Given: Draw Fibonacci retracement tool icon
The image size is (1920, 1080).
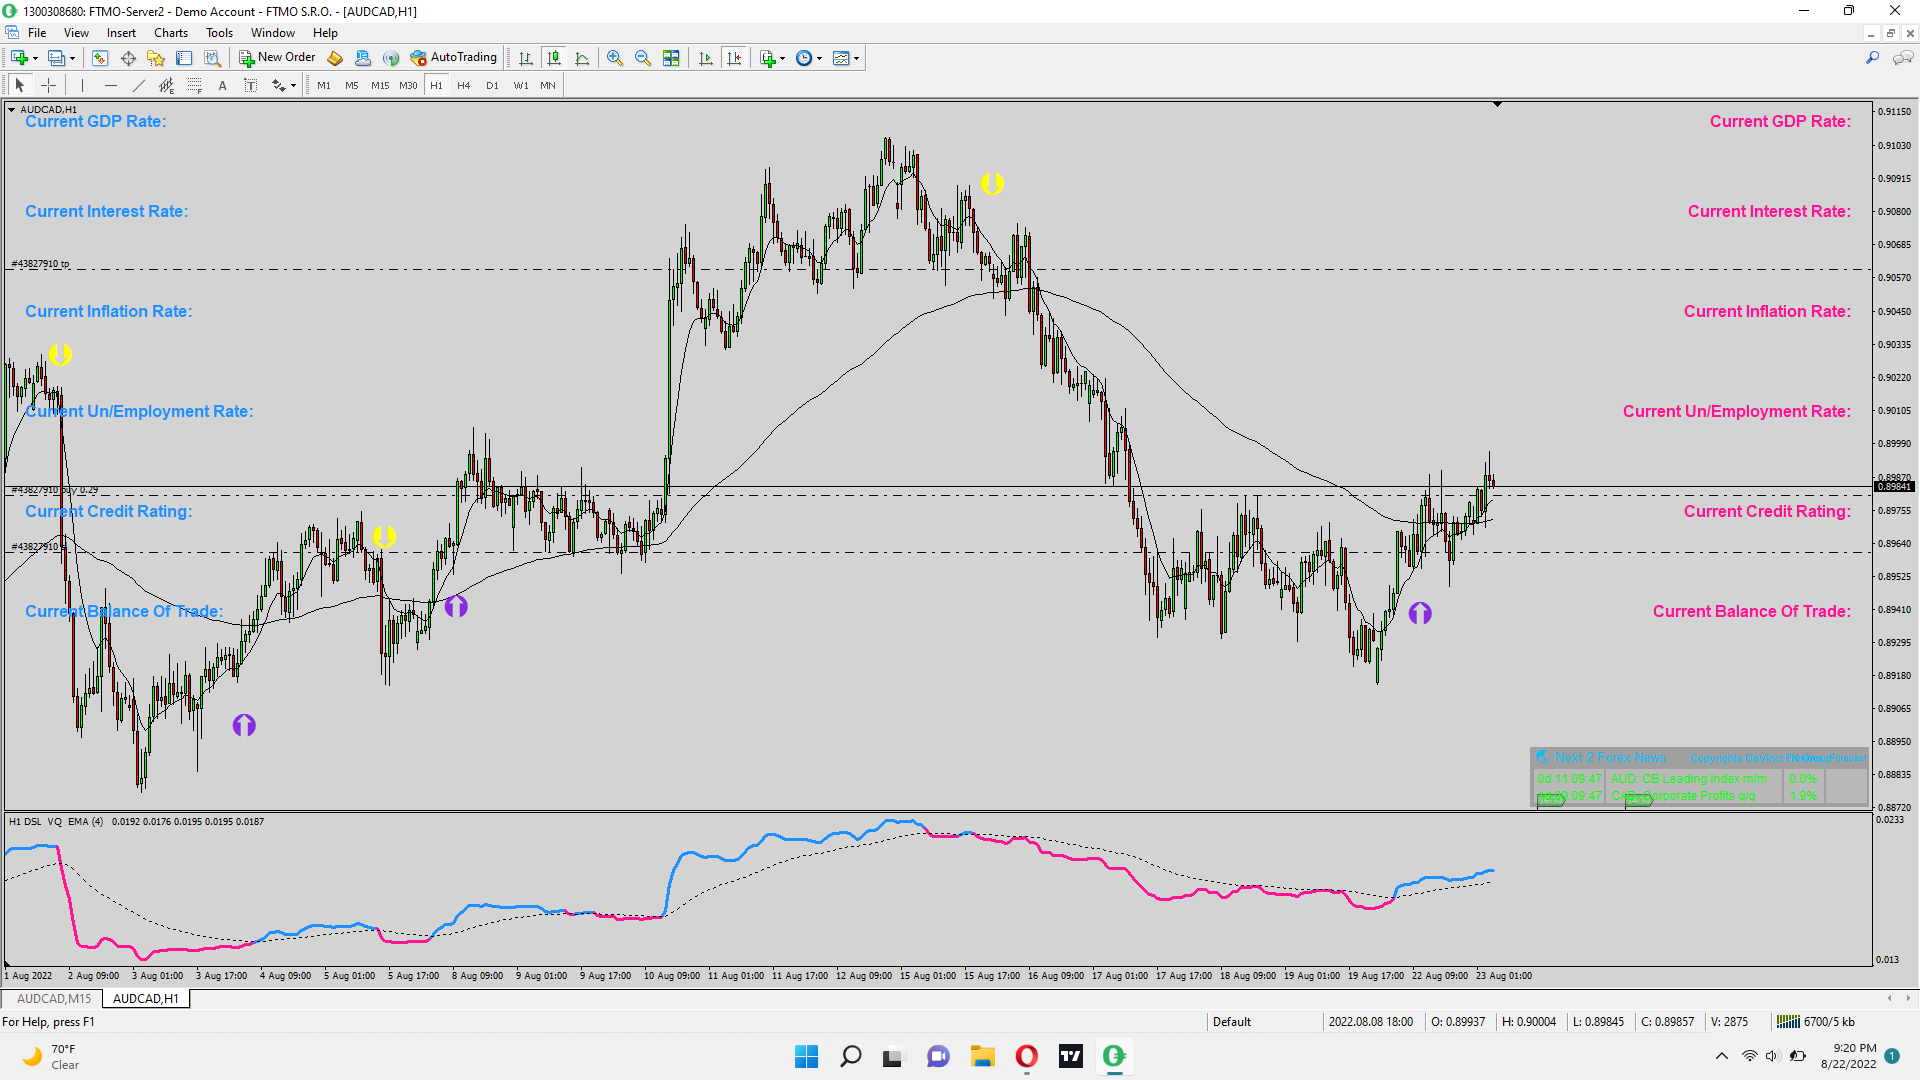Looking at the screenshot, I should click(x=195, y=86).
